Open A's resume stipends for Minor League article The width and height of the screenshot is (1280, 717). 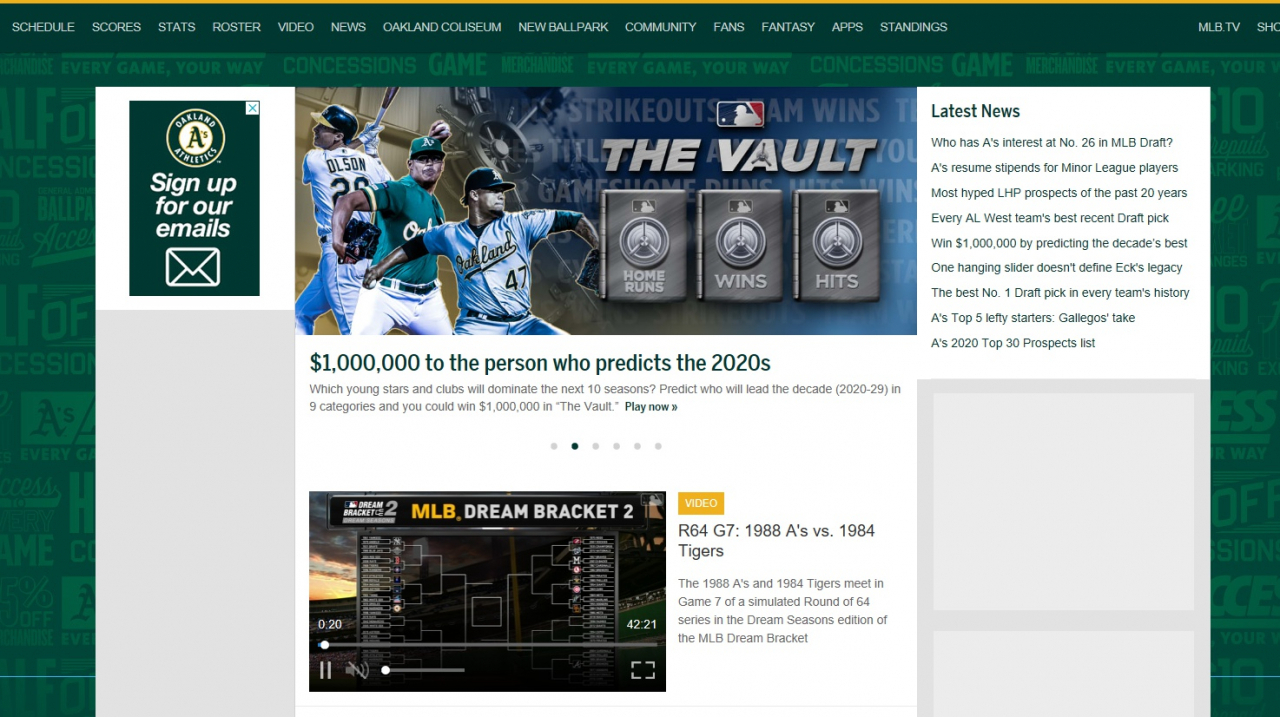tap(1054, 168)
